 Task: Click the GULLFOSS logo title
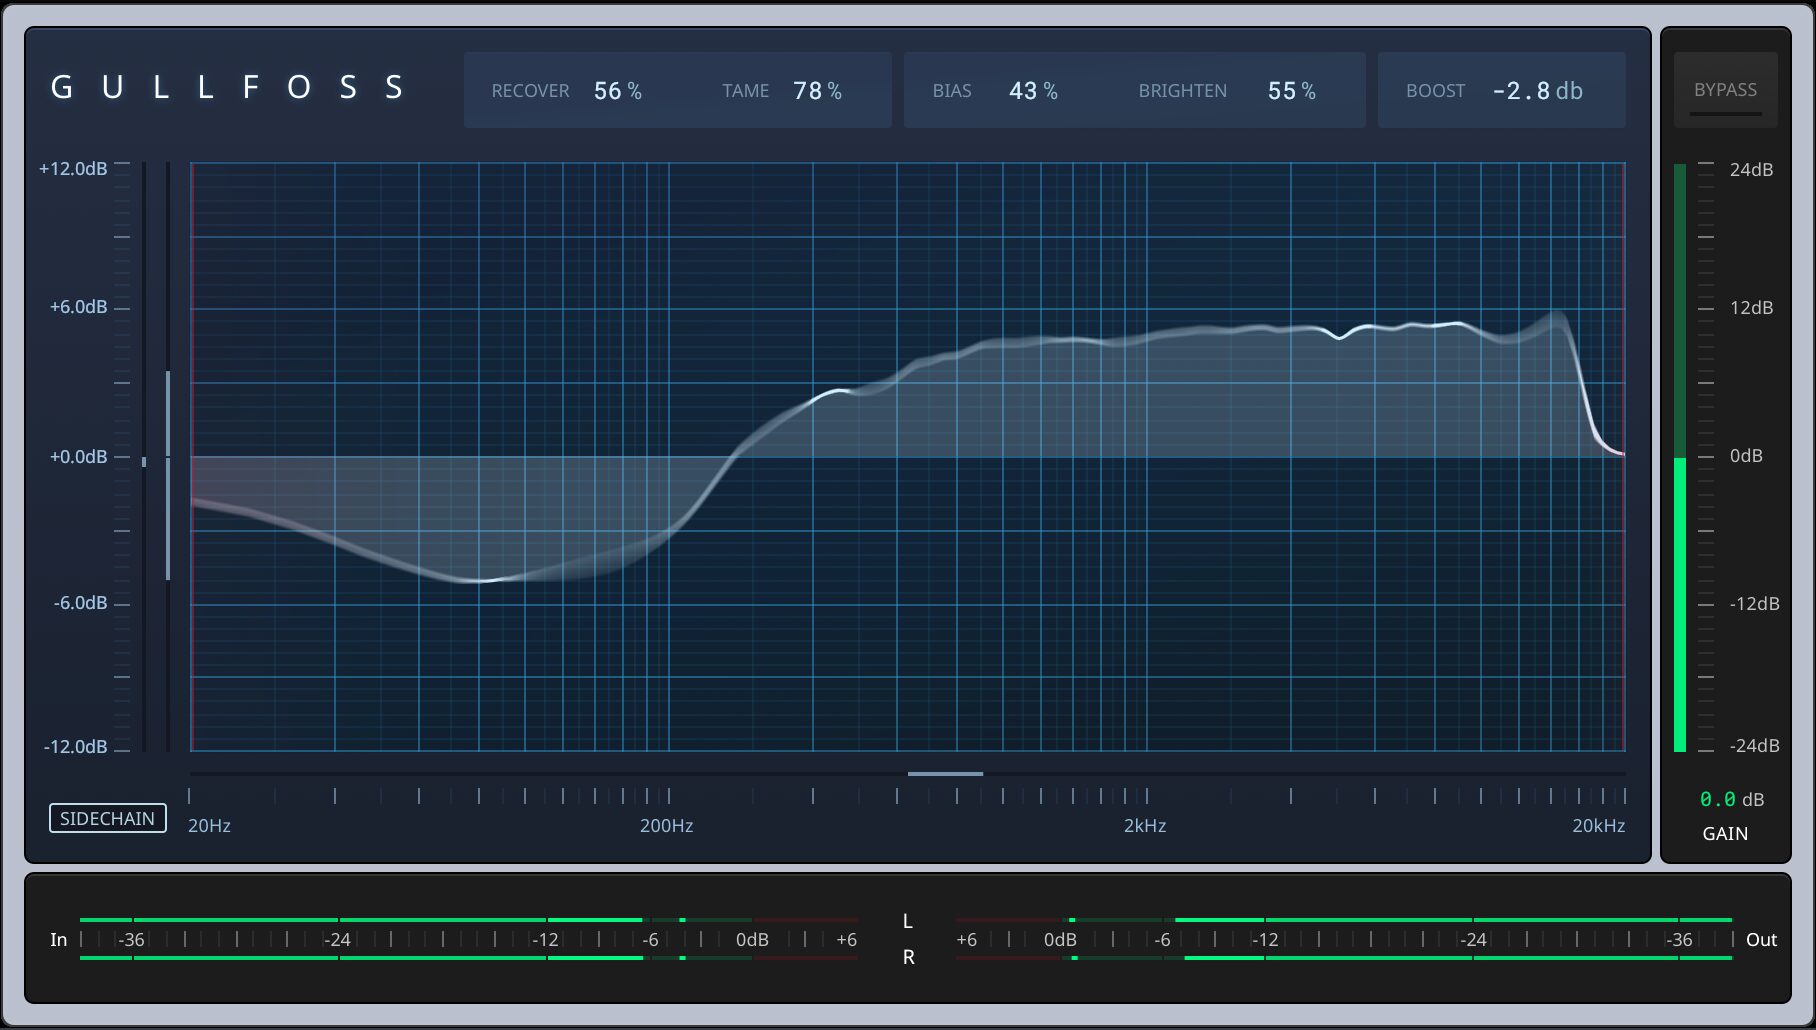(x=227, y=88)
